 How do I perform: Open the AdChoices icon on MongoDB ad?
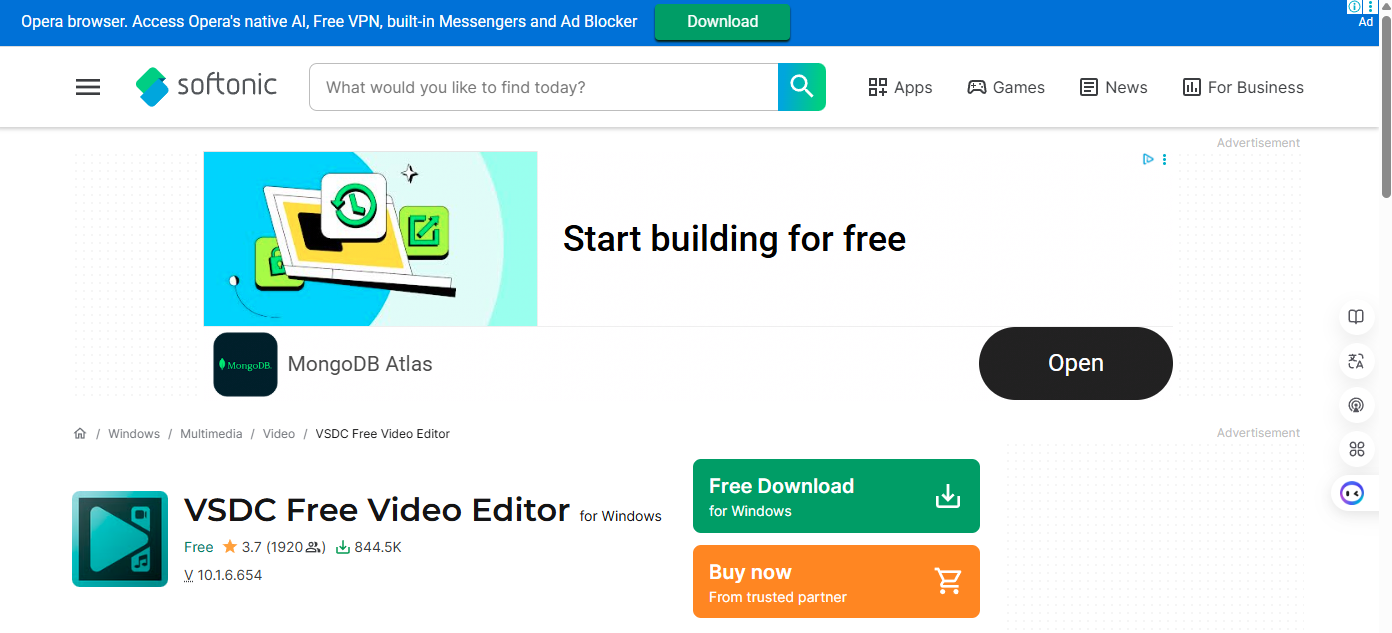coord(1148,159)
